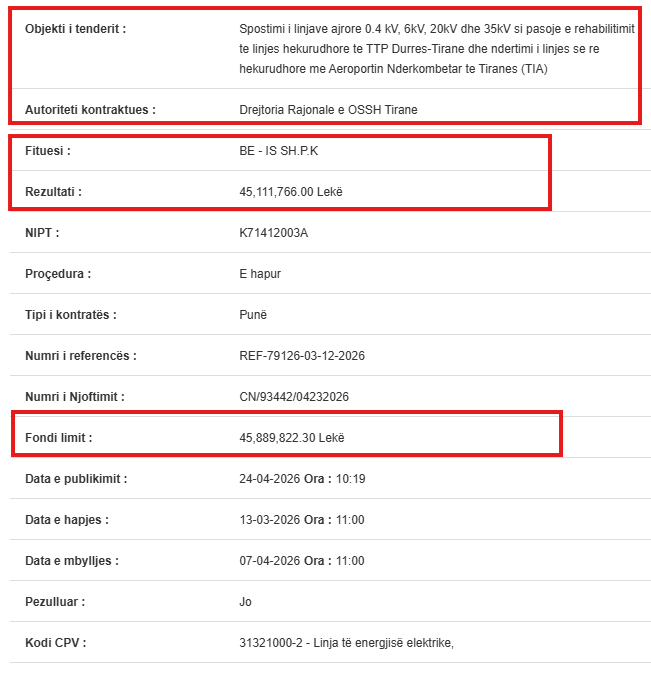Click the "Rezultati" label
Image resolution: width=651 pixels, height=693 pixels.
[54, 191]
